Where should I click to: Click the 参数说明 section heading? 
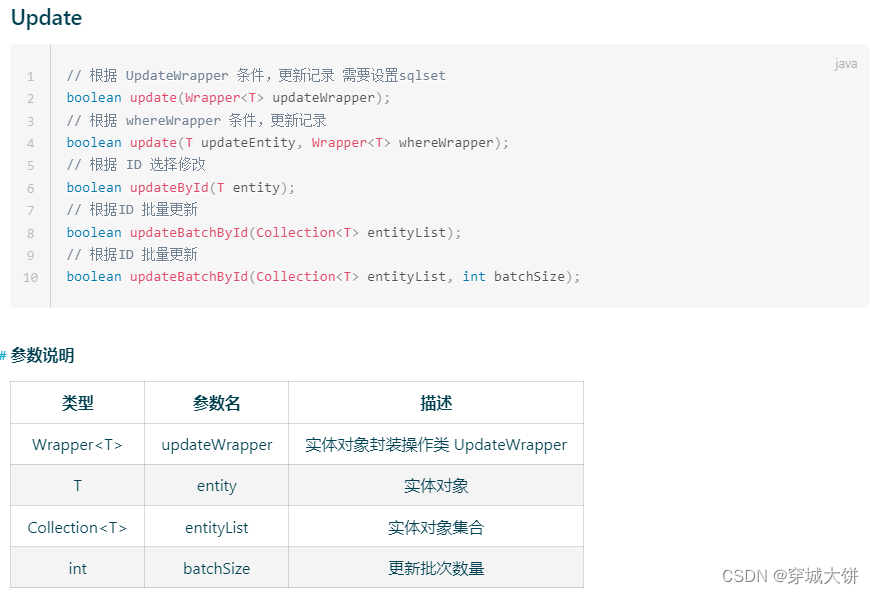pos(42,356)
